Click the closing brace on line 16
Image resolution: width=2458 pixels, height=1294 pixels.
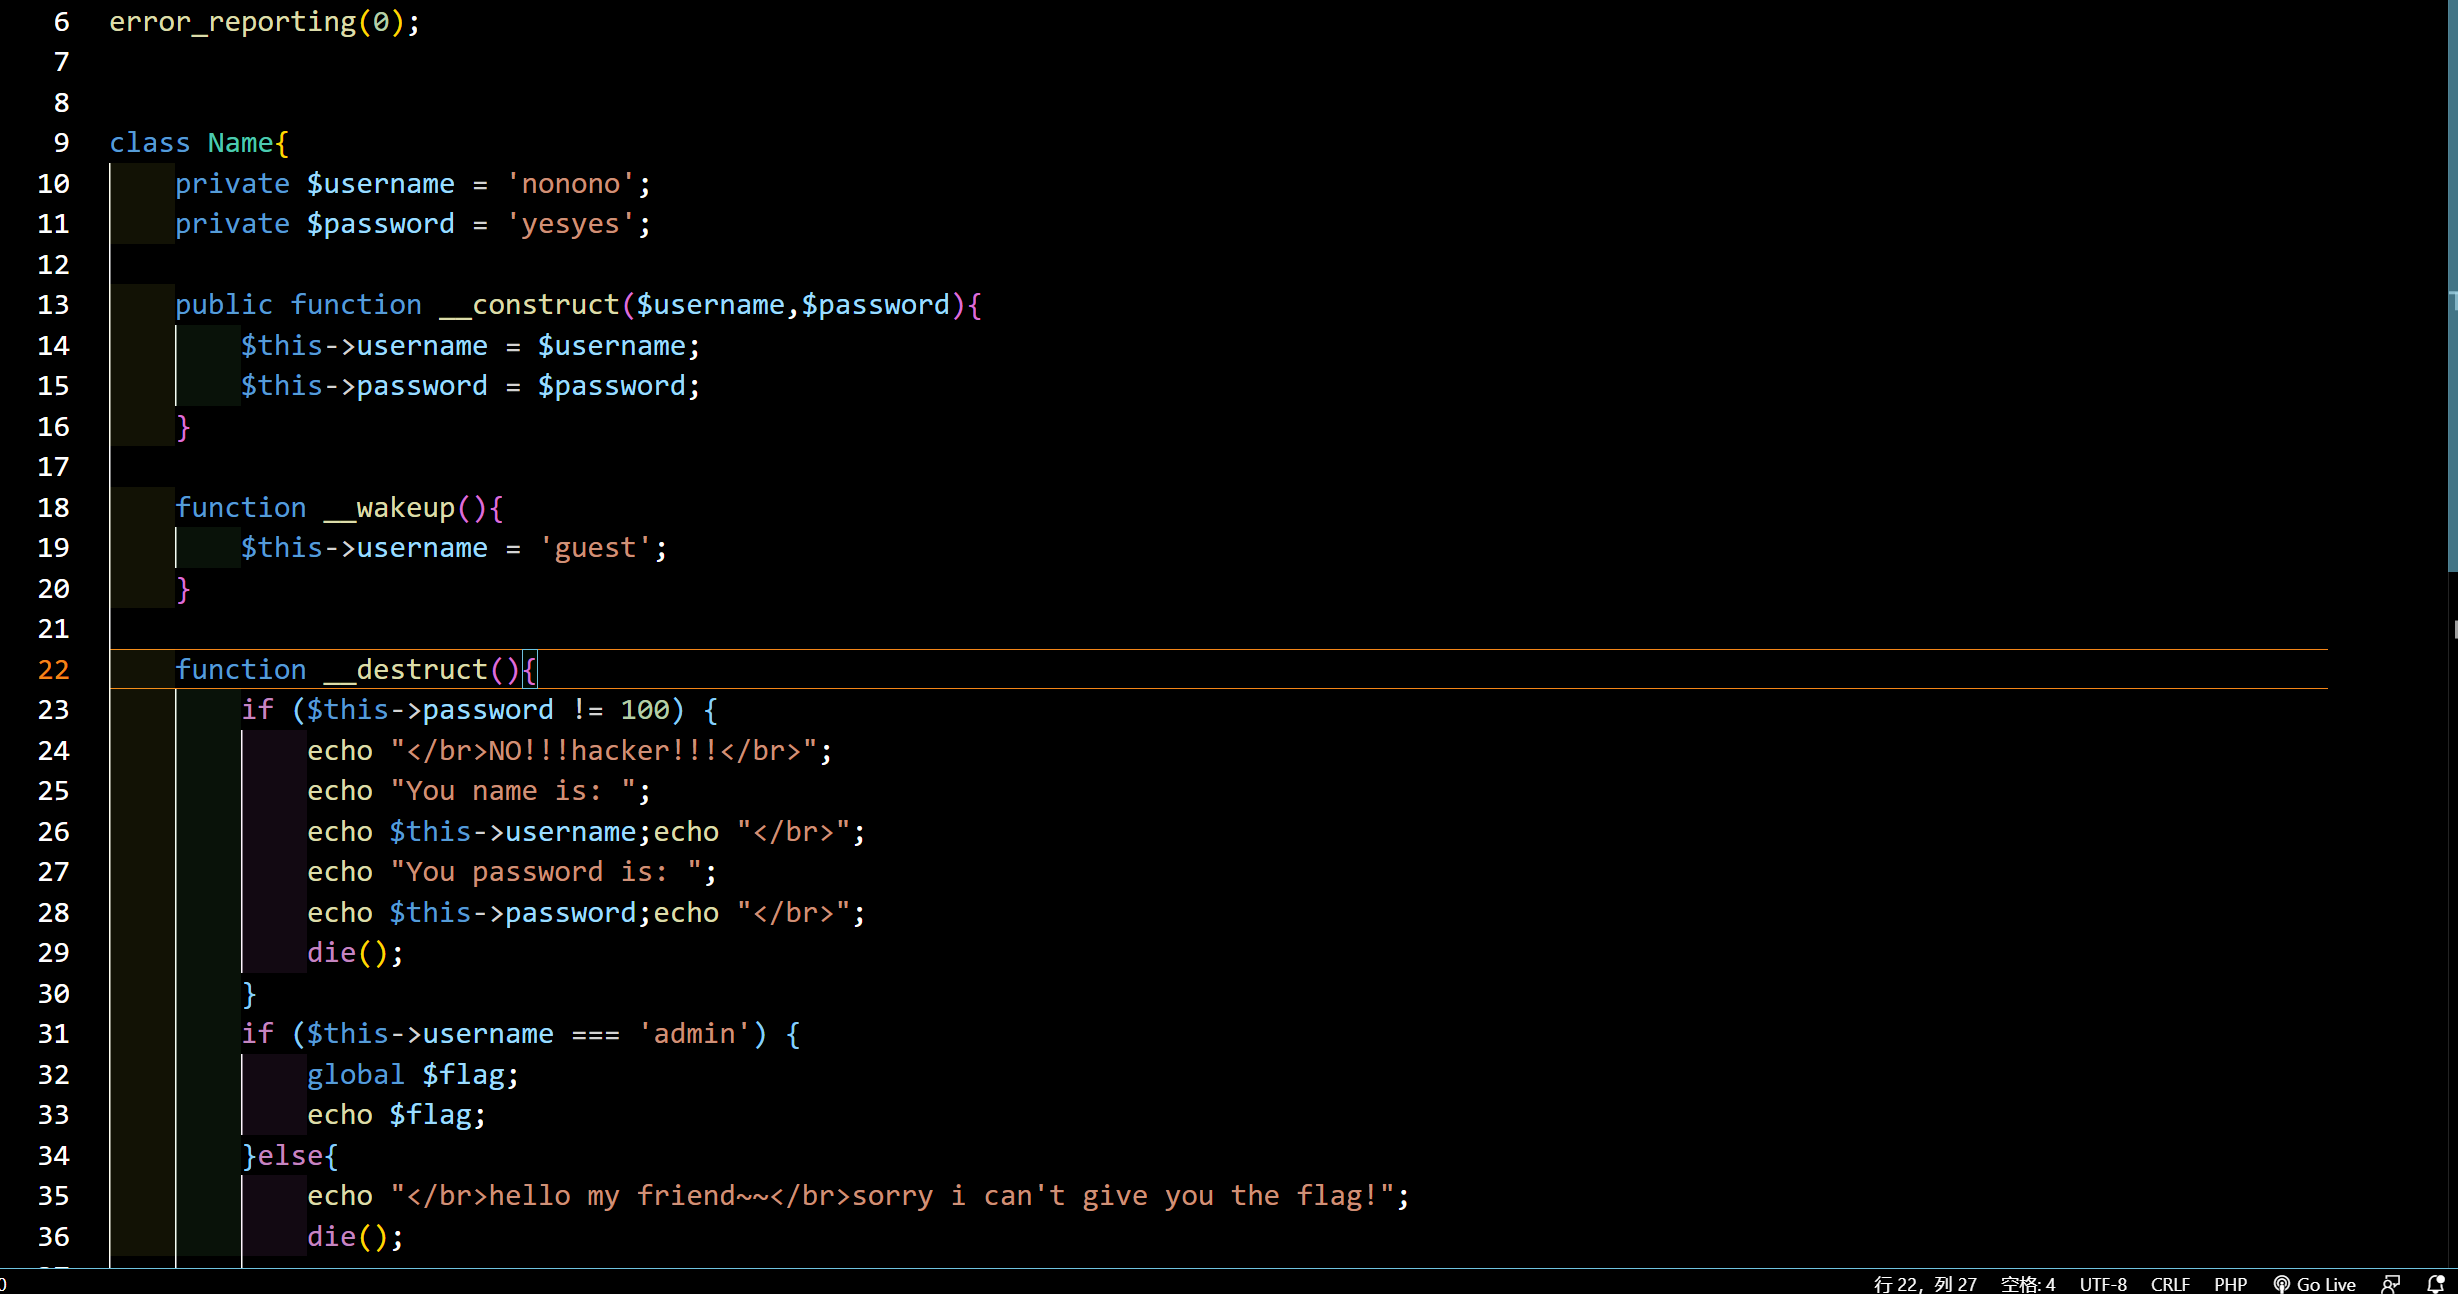click(183, 427)
